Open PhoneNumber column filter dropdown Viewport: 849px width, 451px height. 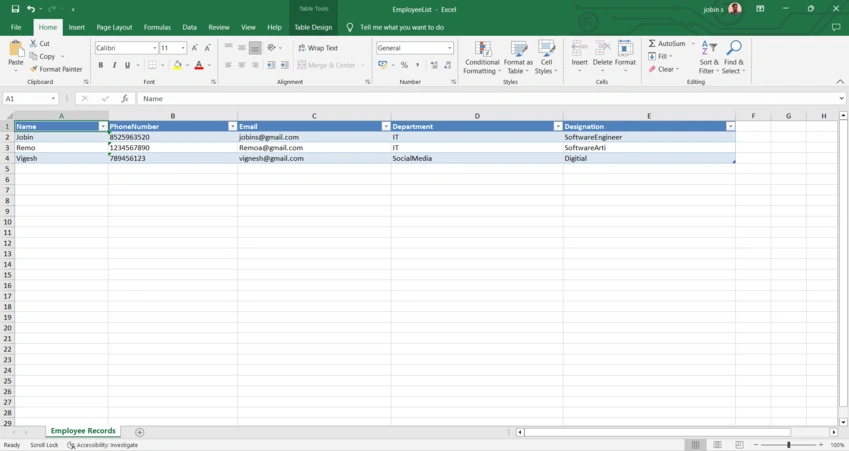tap(232, 126)
